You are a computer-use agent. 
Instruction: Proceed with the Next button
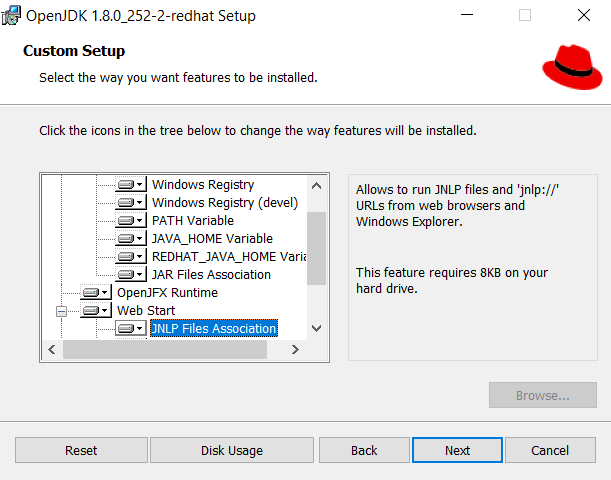coord(457,450)
